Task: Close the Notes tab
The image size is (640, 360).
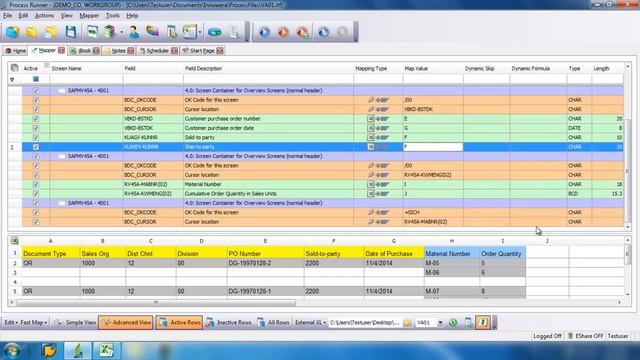Action: 131,51
